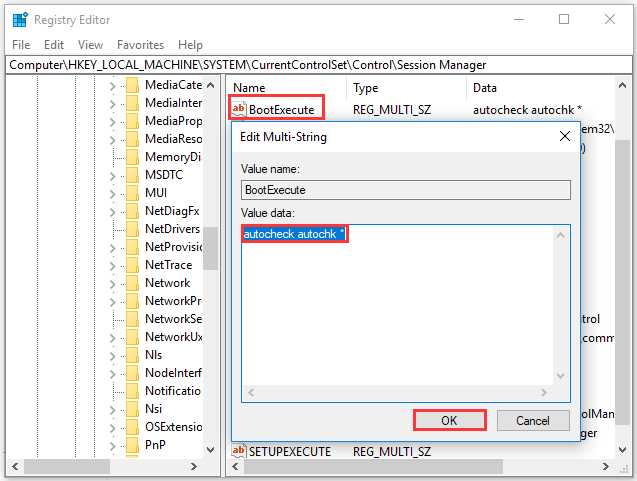This screenshot has width=637, height=481.
Task: Click the Registry Editor app icon in title bar
Action: [20, 20]
